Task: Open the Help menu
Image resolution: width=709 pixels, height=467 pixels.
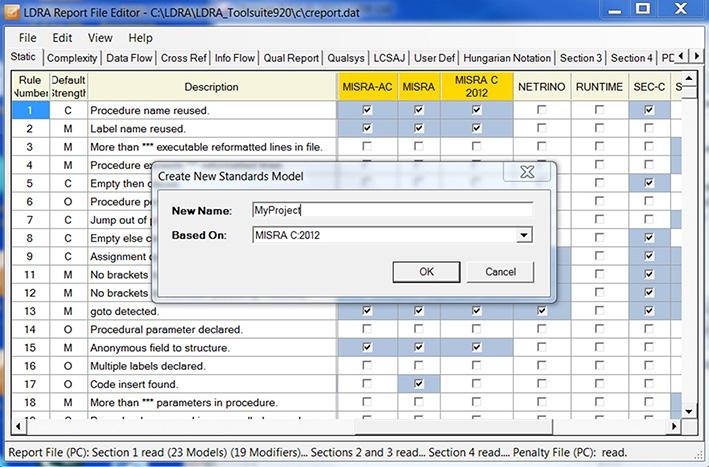Action: pos(140,38)
